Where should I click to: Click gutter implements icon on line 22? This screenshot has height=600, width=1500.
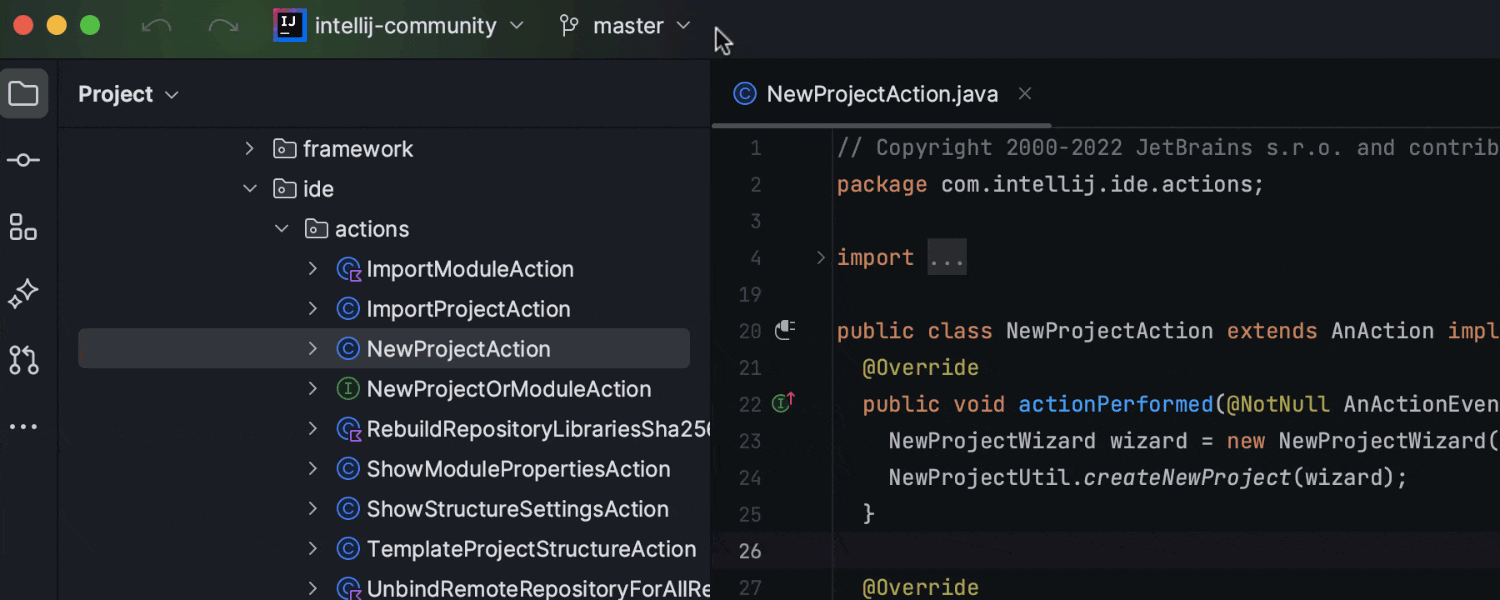(x=783, y=404)
